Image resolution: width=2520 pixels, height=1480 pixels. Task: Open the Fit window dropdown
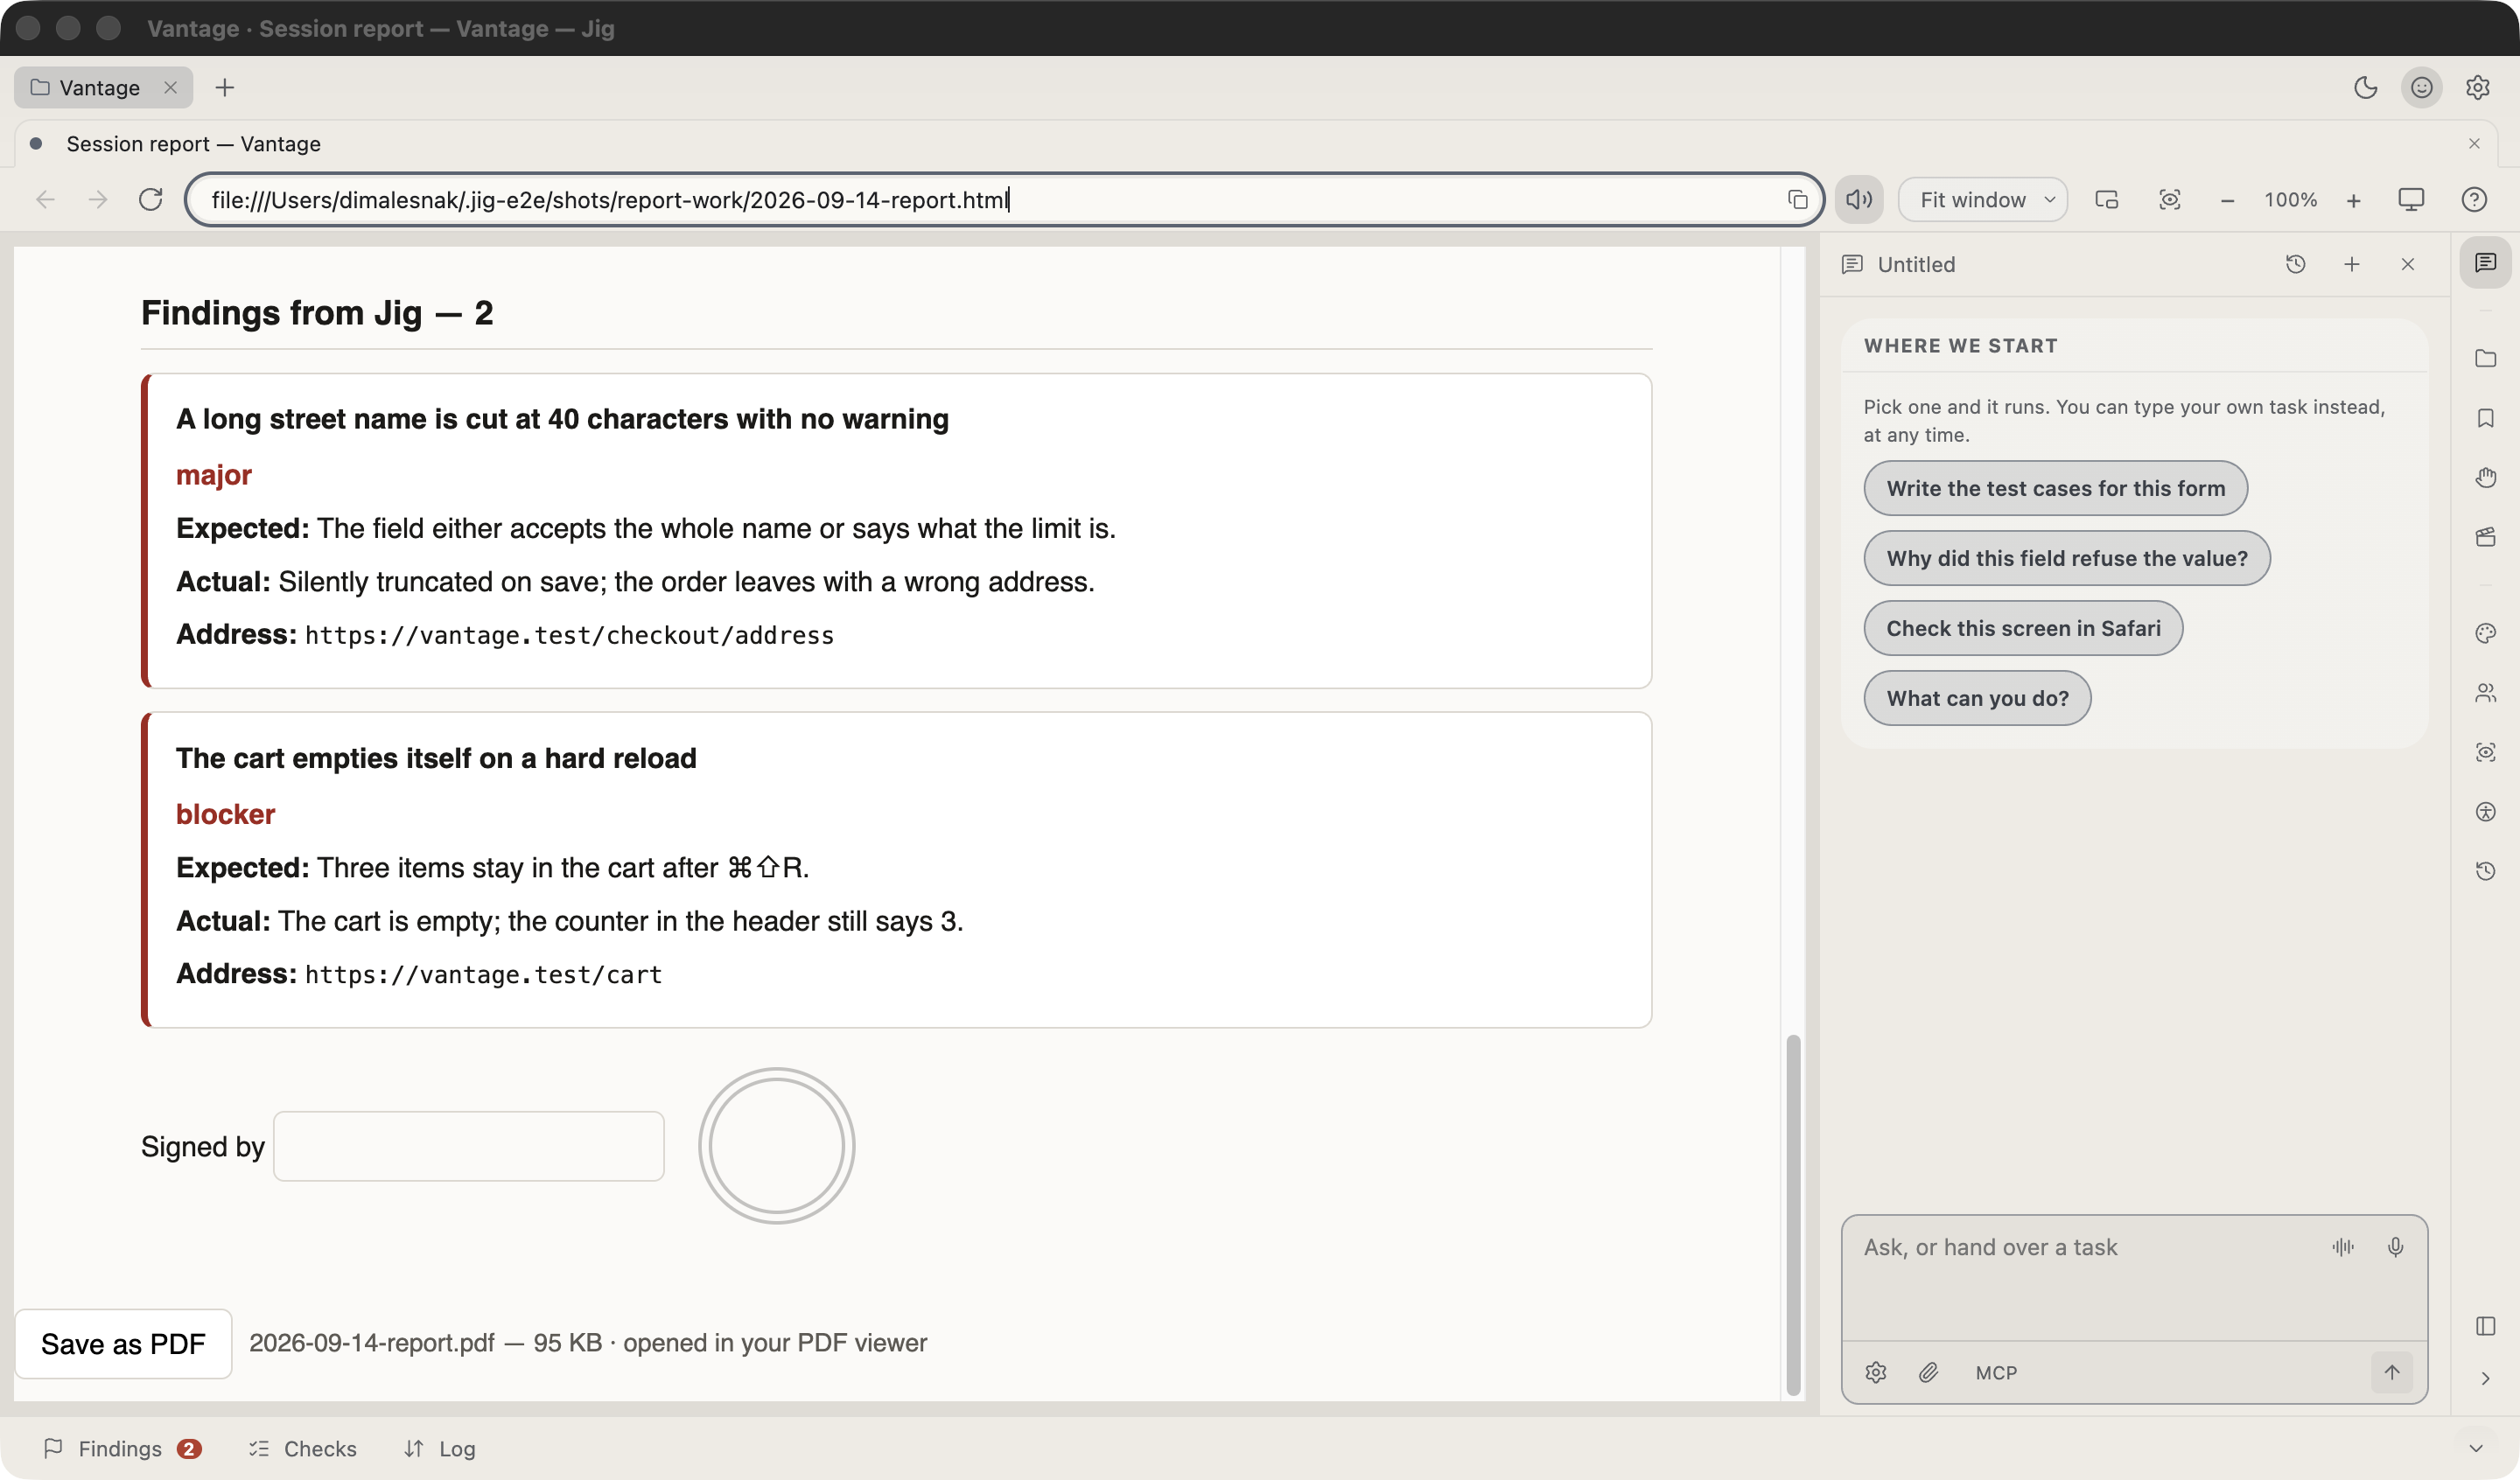click(1983, 200)
